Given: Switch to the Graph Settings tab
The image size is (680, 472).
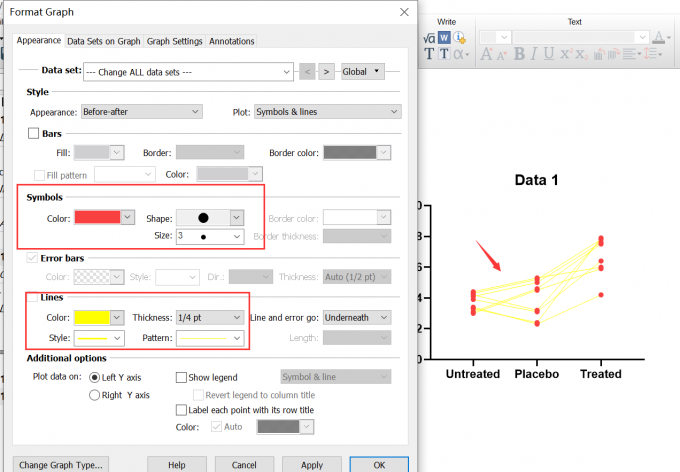Looking at the screenshot, I should [174, 41].
